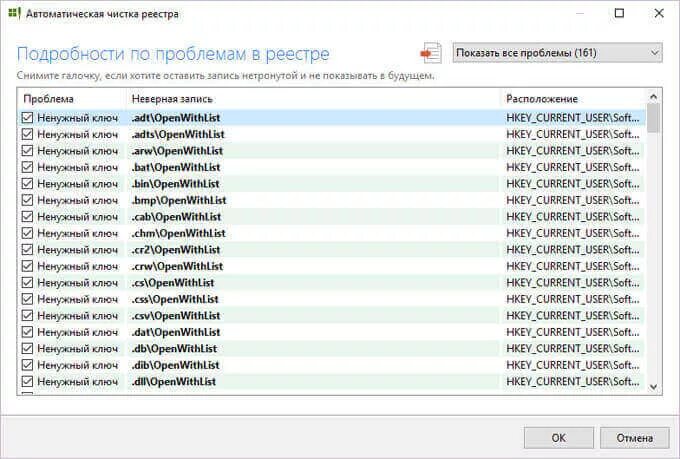Toggle the .bat\OpenWithList checkbox
680x459 pixels.
[x=27, y=167]
